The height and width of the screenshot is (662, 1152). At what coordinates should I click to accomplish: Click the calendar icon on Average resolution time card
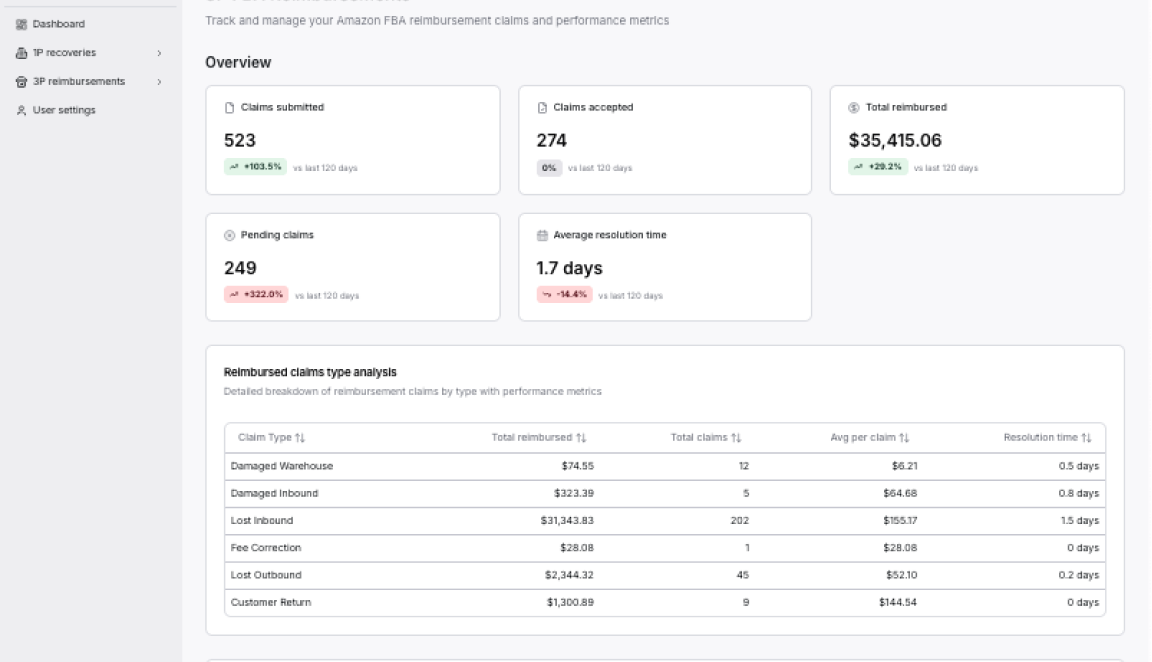[542, 235]
